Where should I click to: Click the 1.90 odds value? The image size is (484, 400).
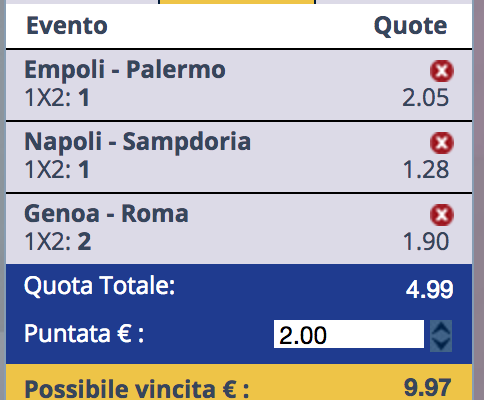[426, 241]
